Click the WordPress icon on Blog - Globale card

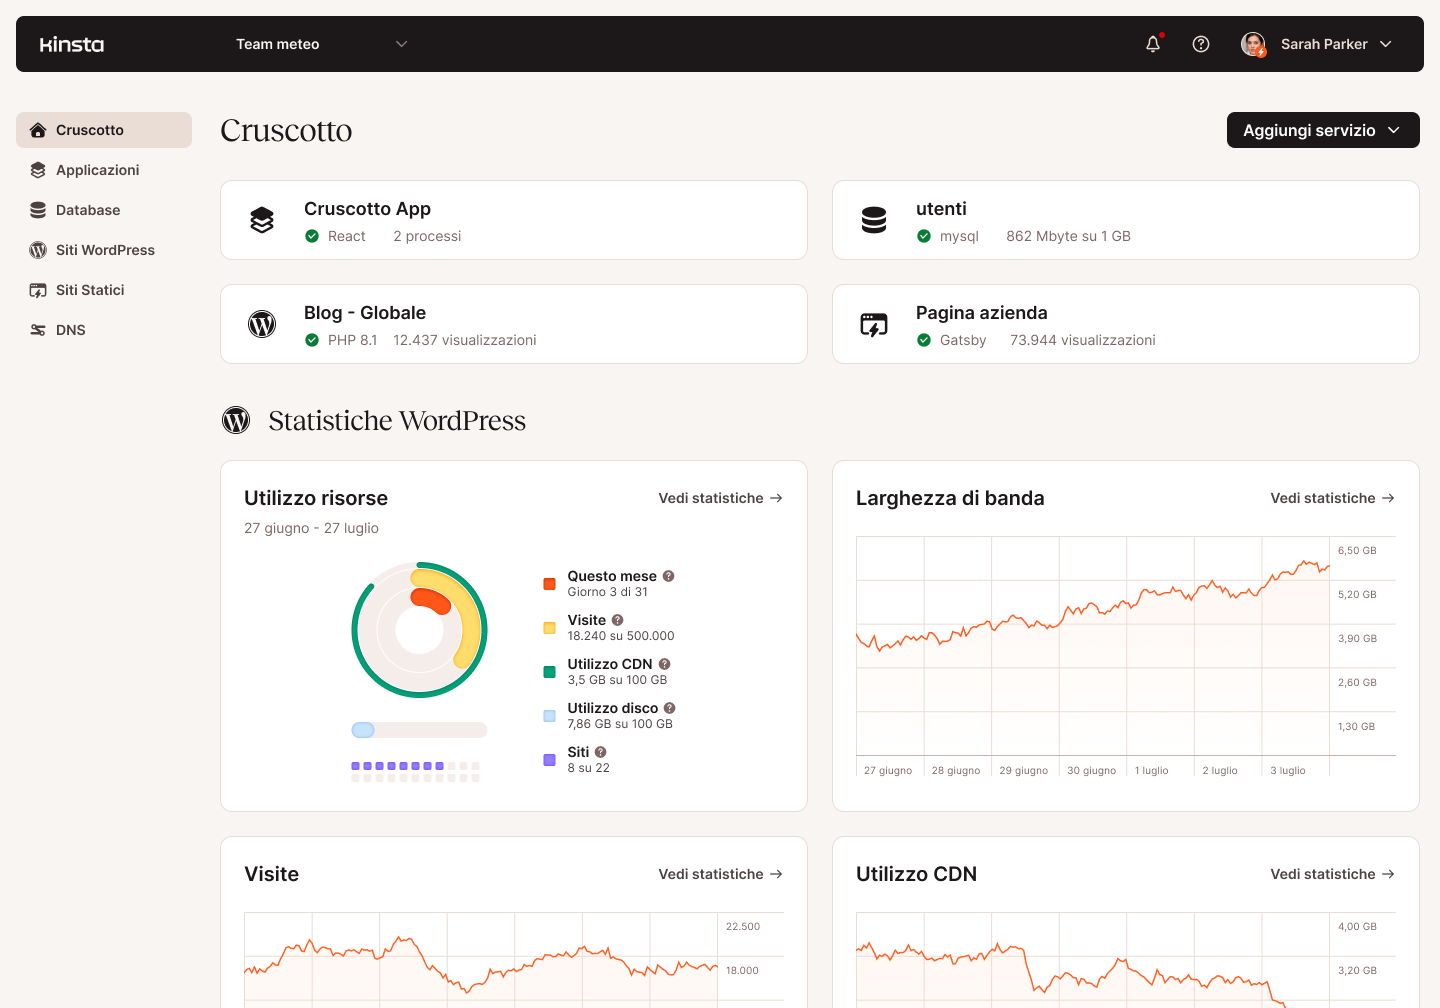pos(262,324)
